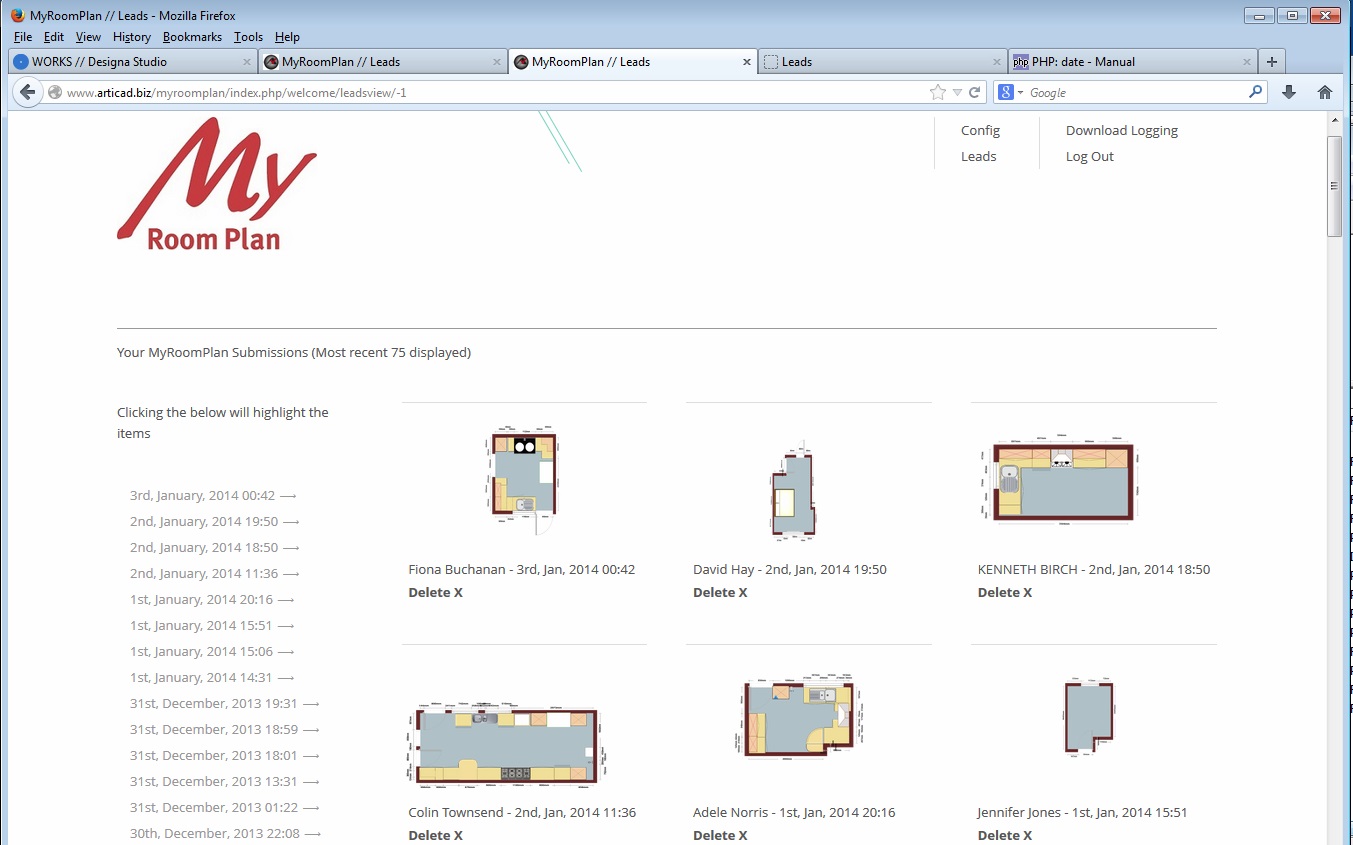1353x845 pixels.
Task: Go to the browser Home icon
Action: (x=1325, y=92)
